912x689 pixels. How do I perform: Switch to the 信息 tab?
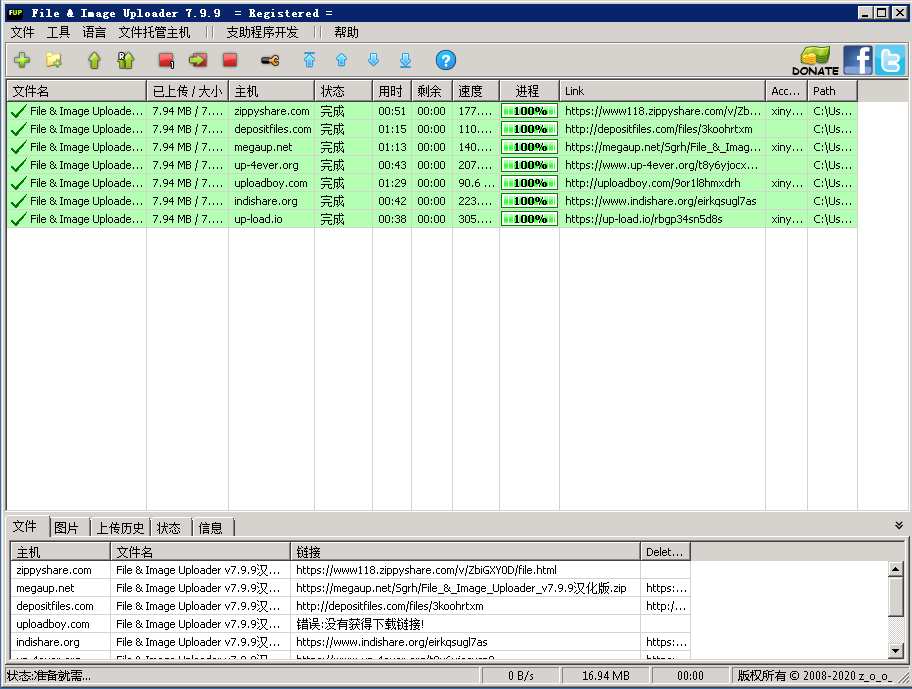[211, 528]
